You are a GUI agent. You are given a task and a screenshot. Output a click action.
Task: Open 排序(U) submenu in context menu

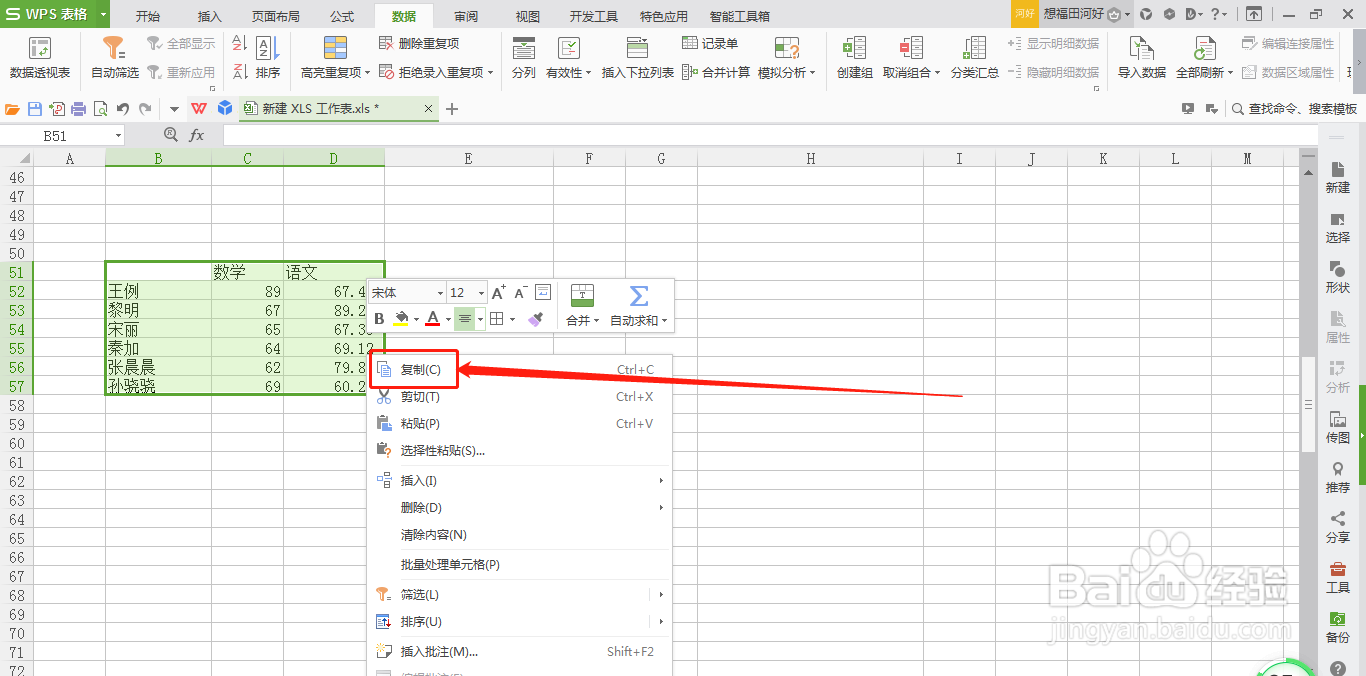click(x=520, y=622)
